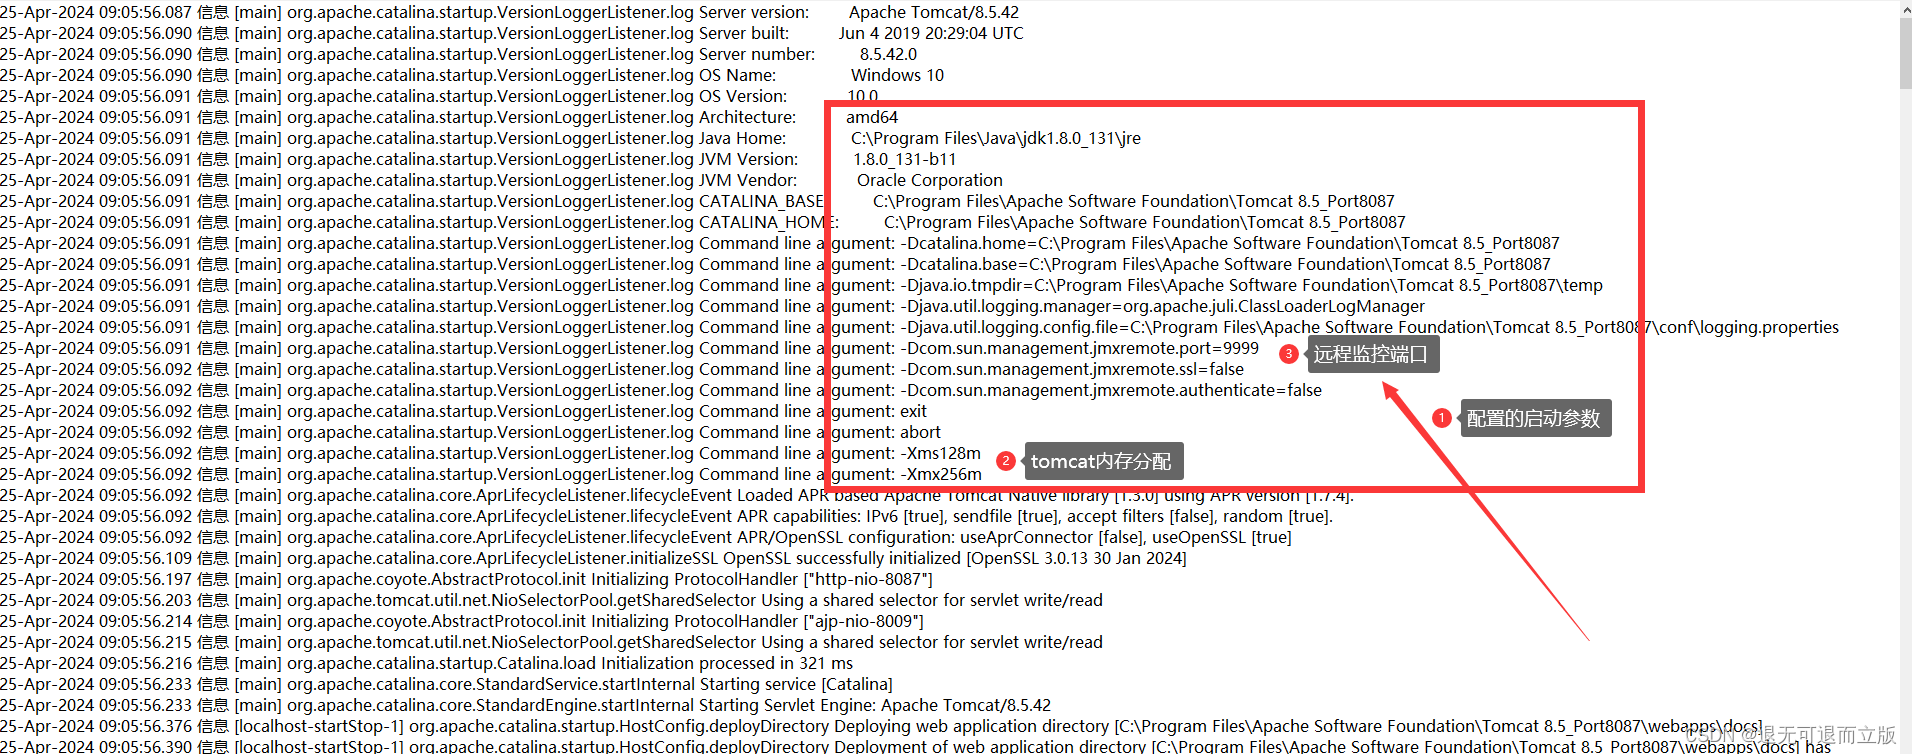Click the 'jmxremote.port=9999' argument
The height and width of the screenshot is (754, 1912).
tap(1080, 348)
